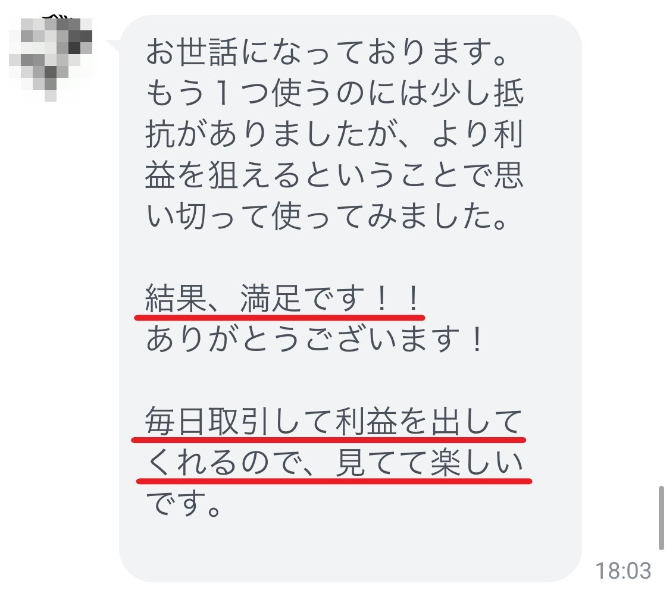Click the greeting line お世話になっております。

[327, 52]
